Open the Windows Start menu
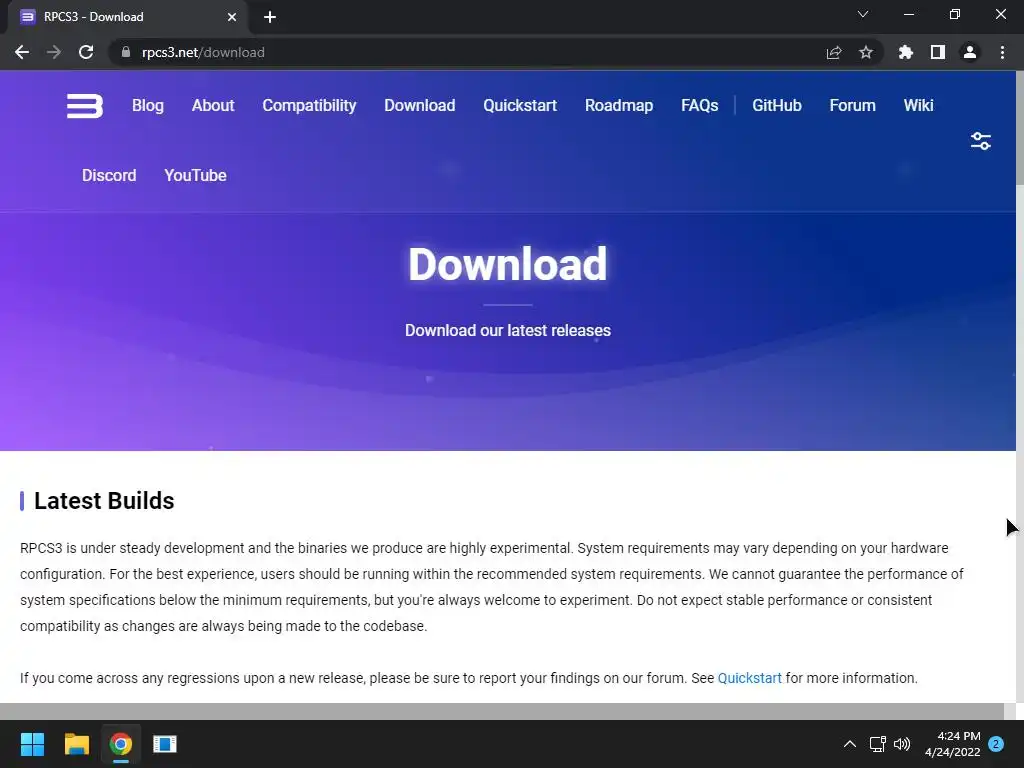Screen dimensions: 1024x768 tap(32, 744)
